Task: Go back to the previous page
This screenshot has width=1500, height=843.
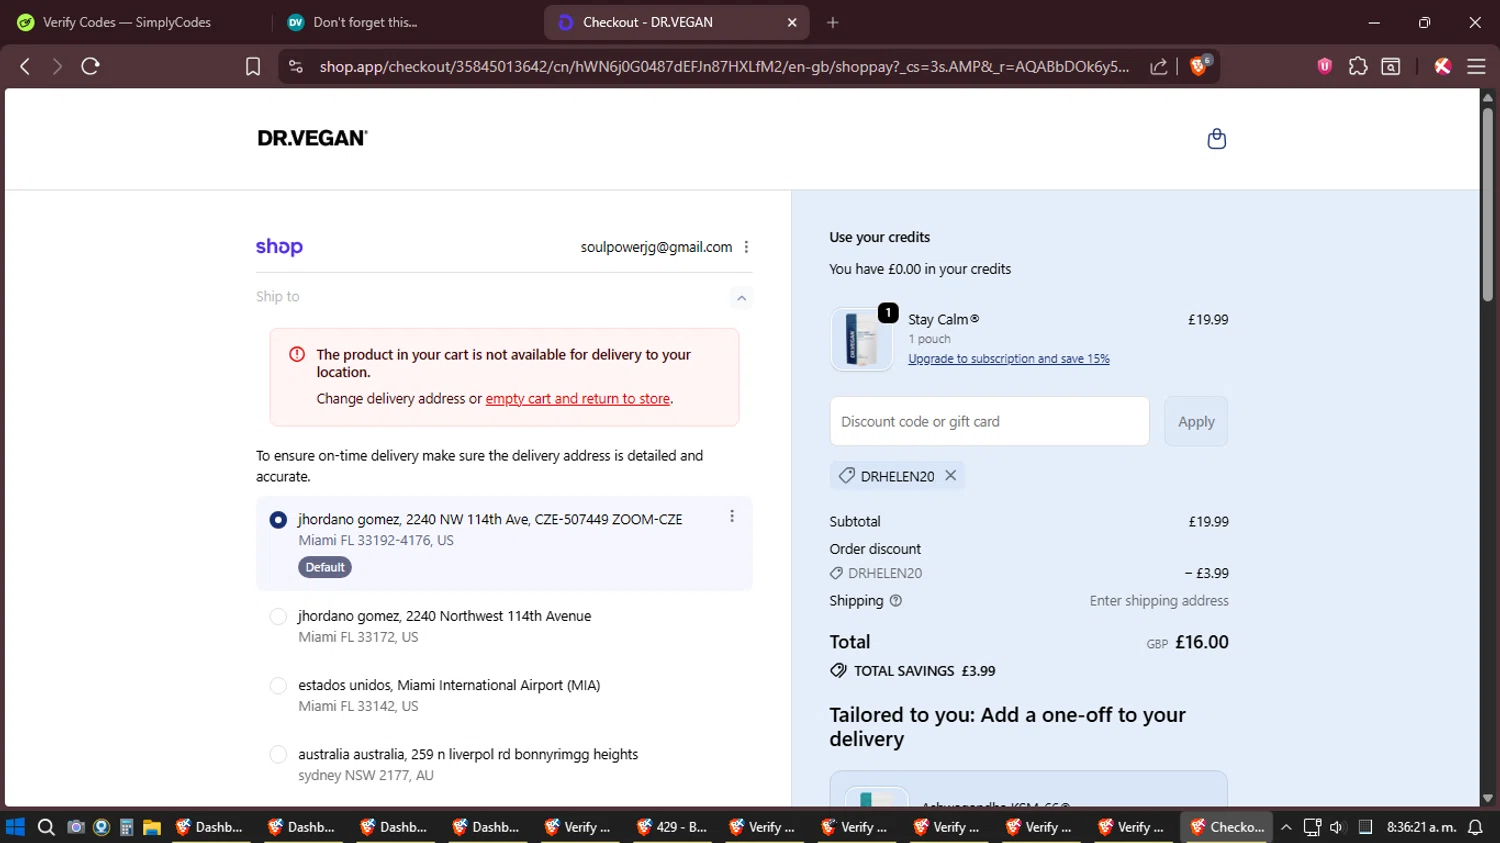Action: [25, 66]
